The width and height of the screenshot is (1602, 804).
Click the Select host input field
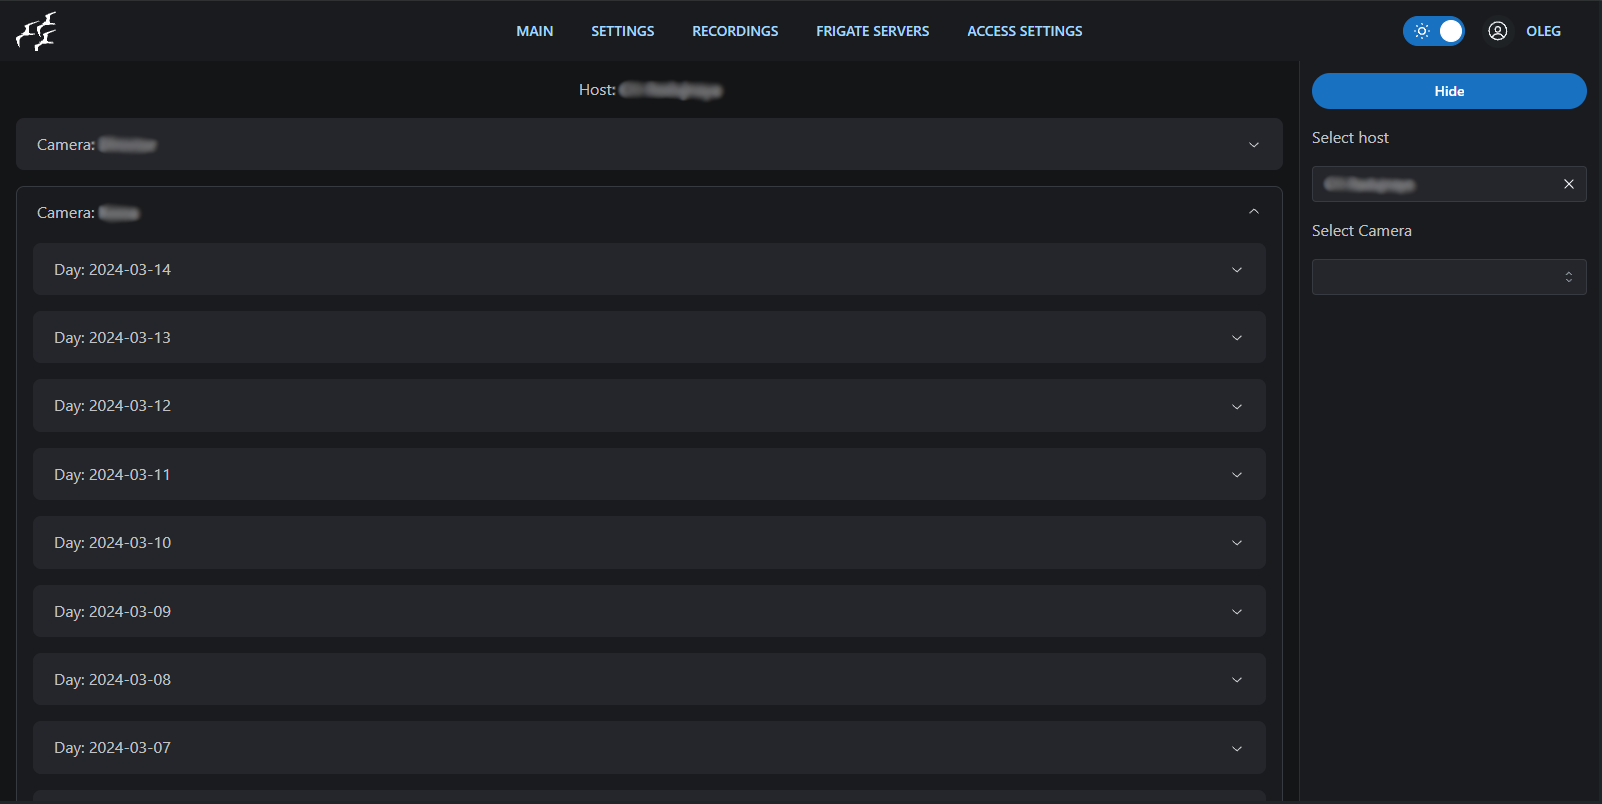point(1435,184)
